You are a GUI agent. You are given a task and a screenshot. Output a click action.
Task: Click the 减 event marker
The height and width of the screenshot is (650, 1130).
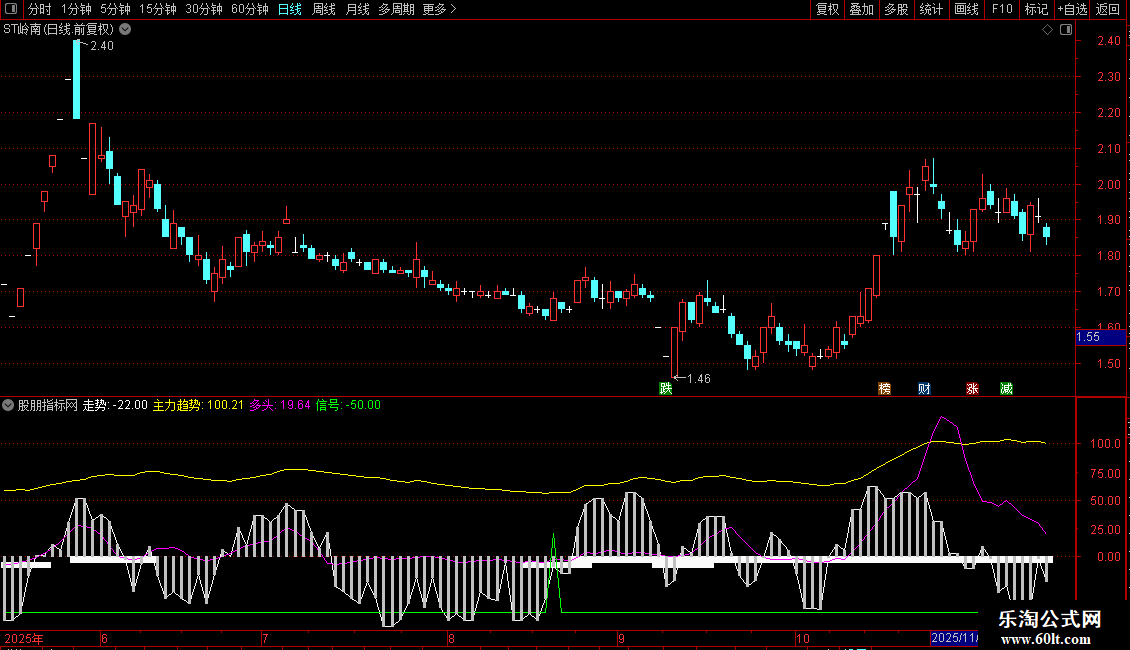pos(1007,388)
